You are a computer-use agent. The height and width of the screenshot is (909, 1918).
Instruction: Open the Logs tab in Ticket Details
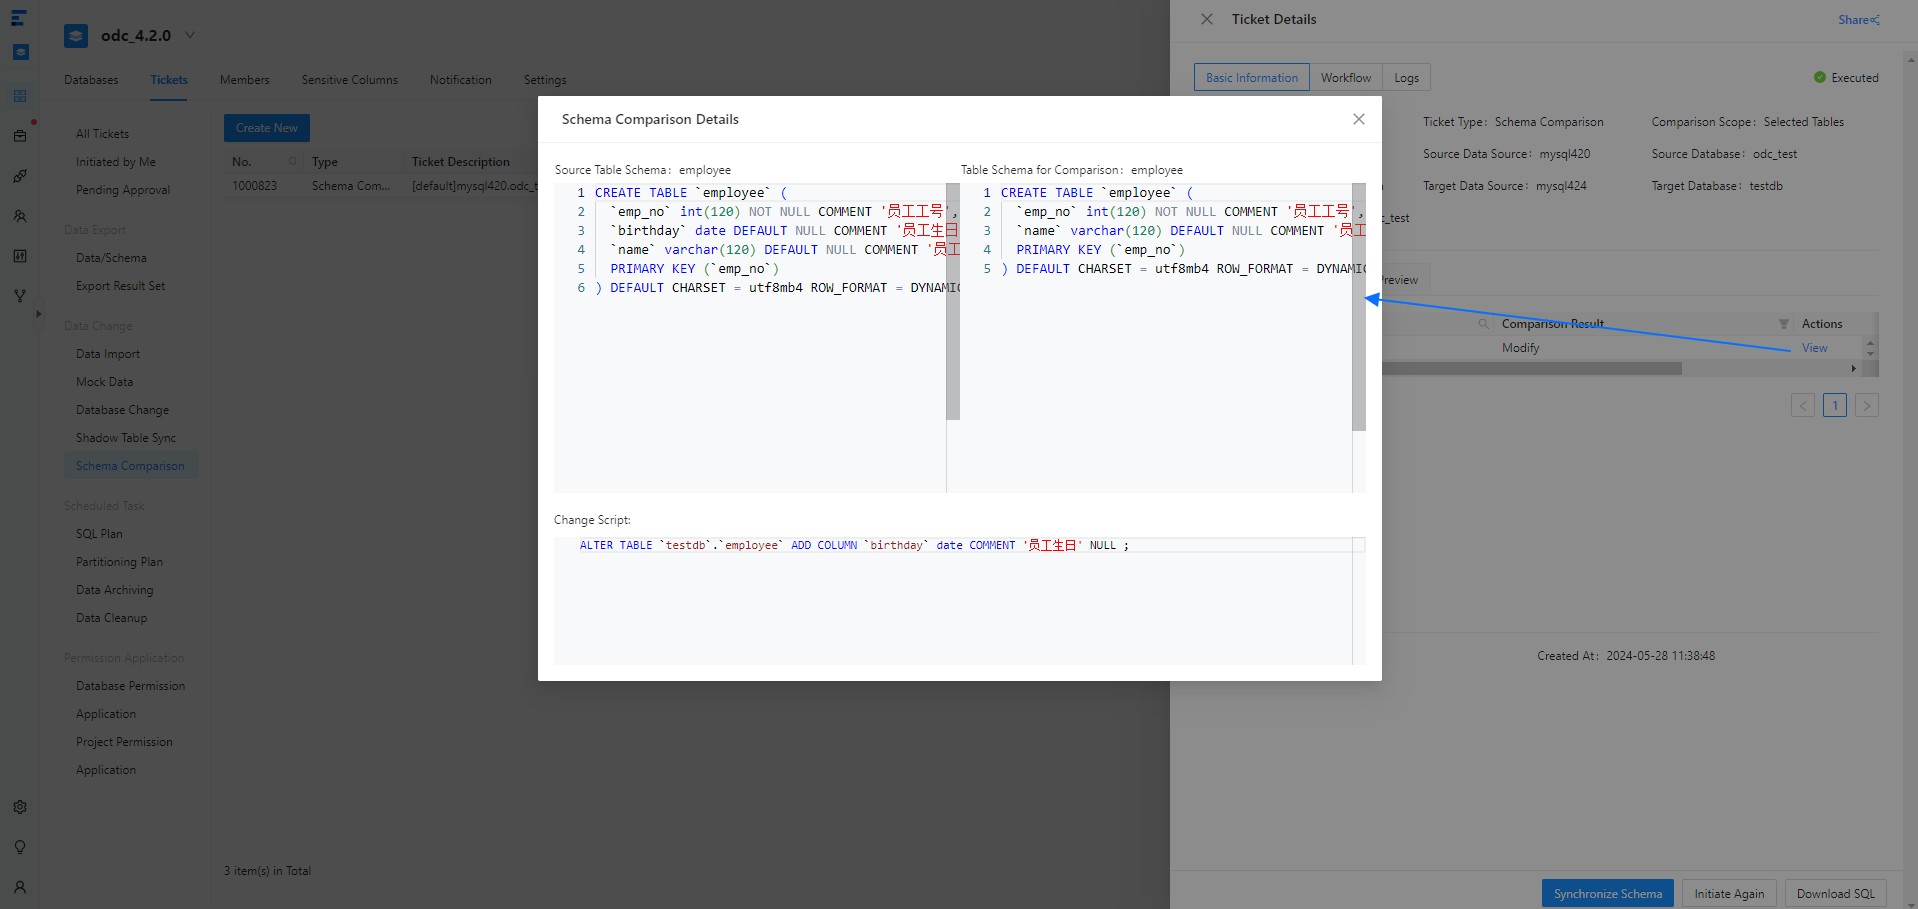[x=1406, y=78]
